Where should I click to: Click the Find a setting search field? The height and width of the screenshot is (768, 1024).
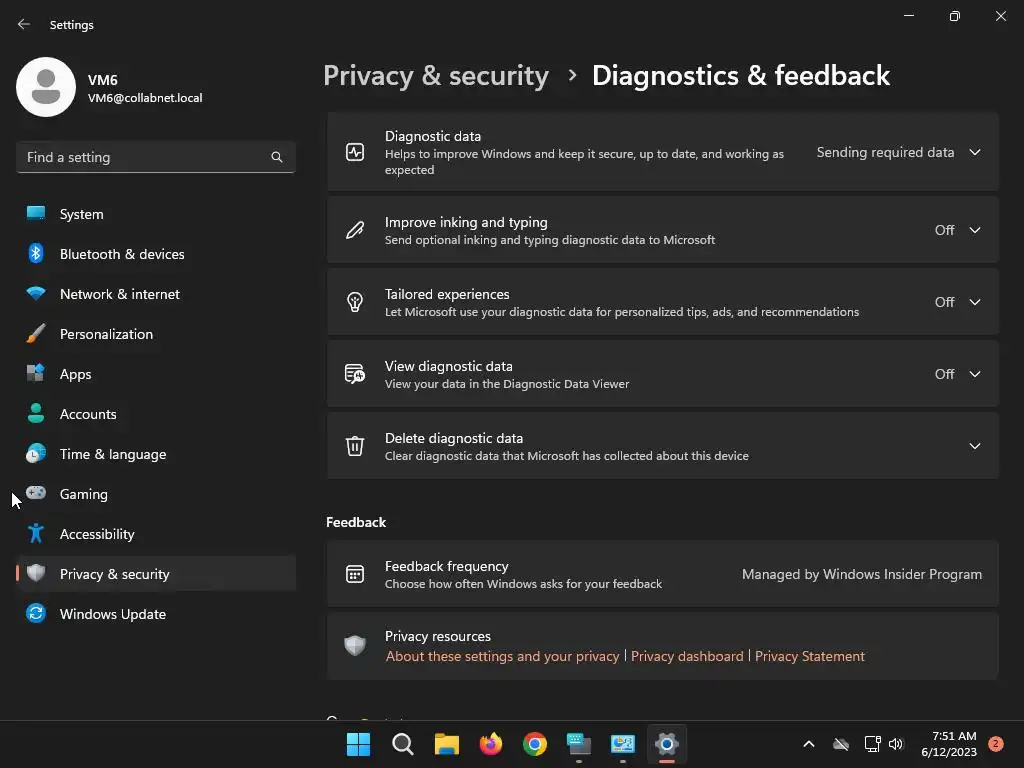tap(156, 157)
